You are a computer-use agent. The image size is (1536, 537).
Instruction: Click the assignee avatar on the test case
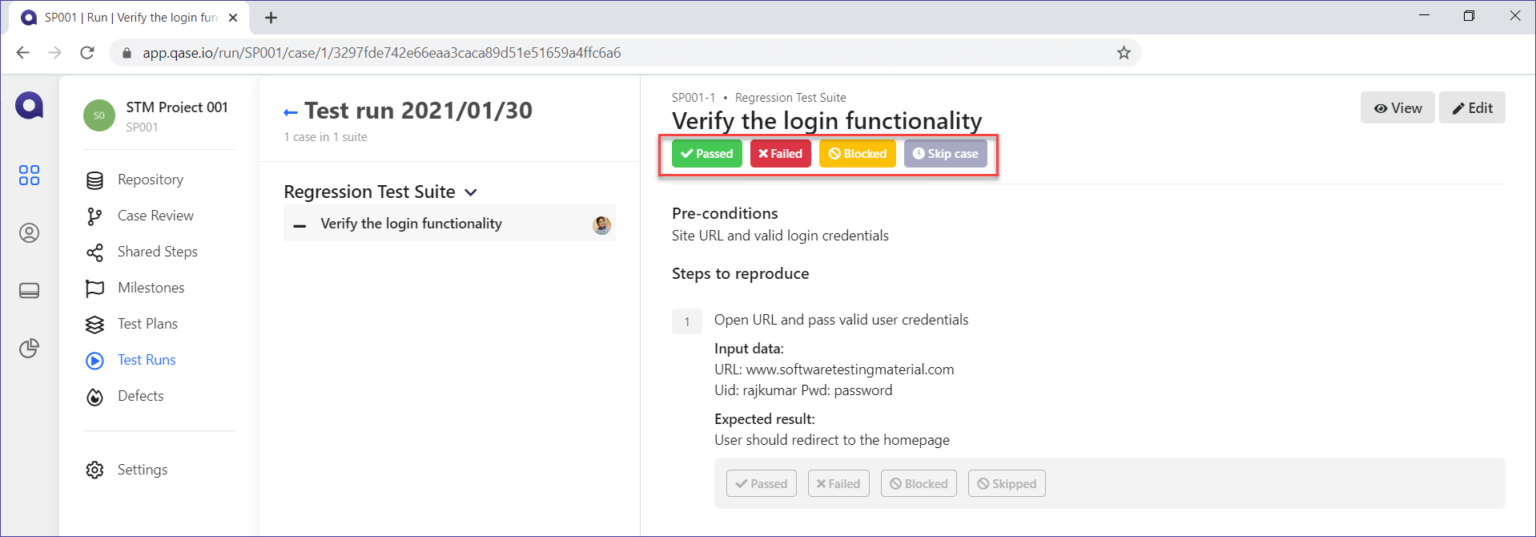601,225
